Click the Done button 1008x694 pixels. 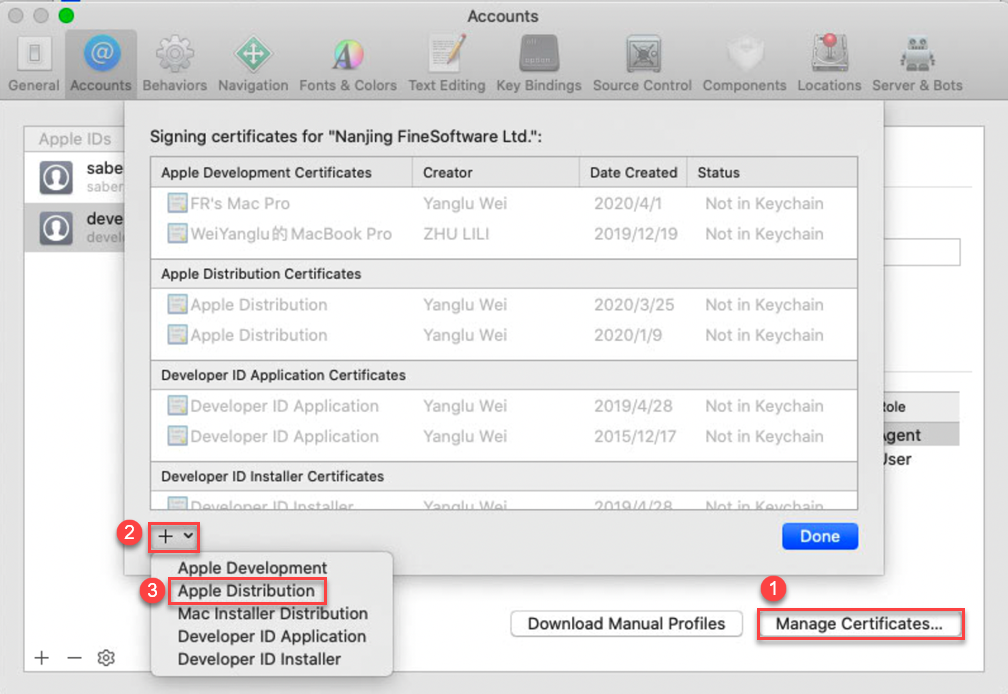(820, 537)
